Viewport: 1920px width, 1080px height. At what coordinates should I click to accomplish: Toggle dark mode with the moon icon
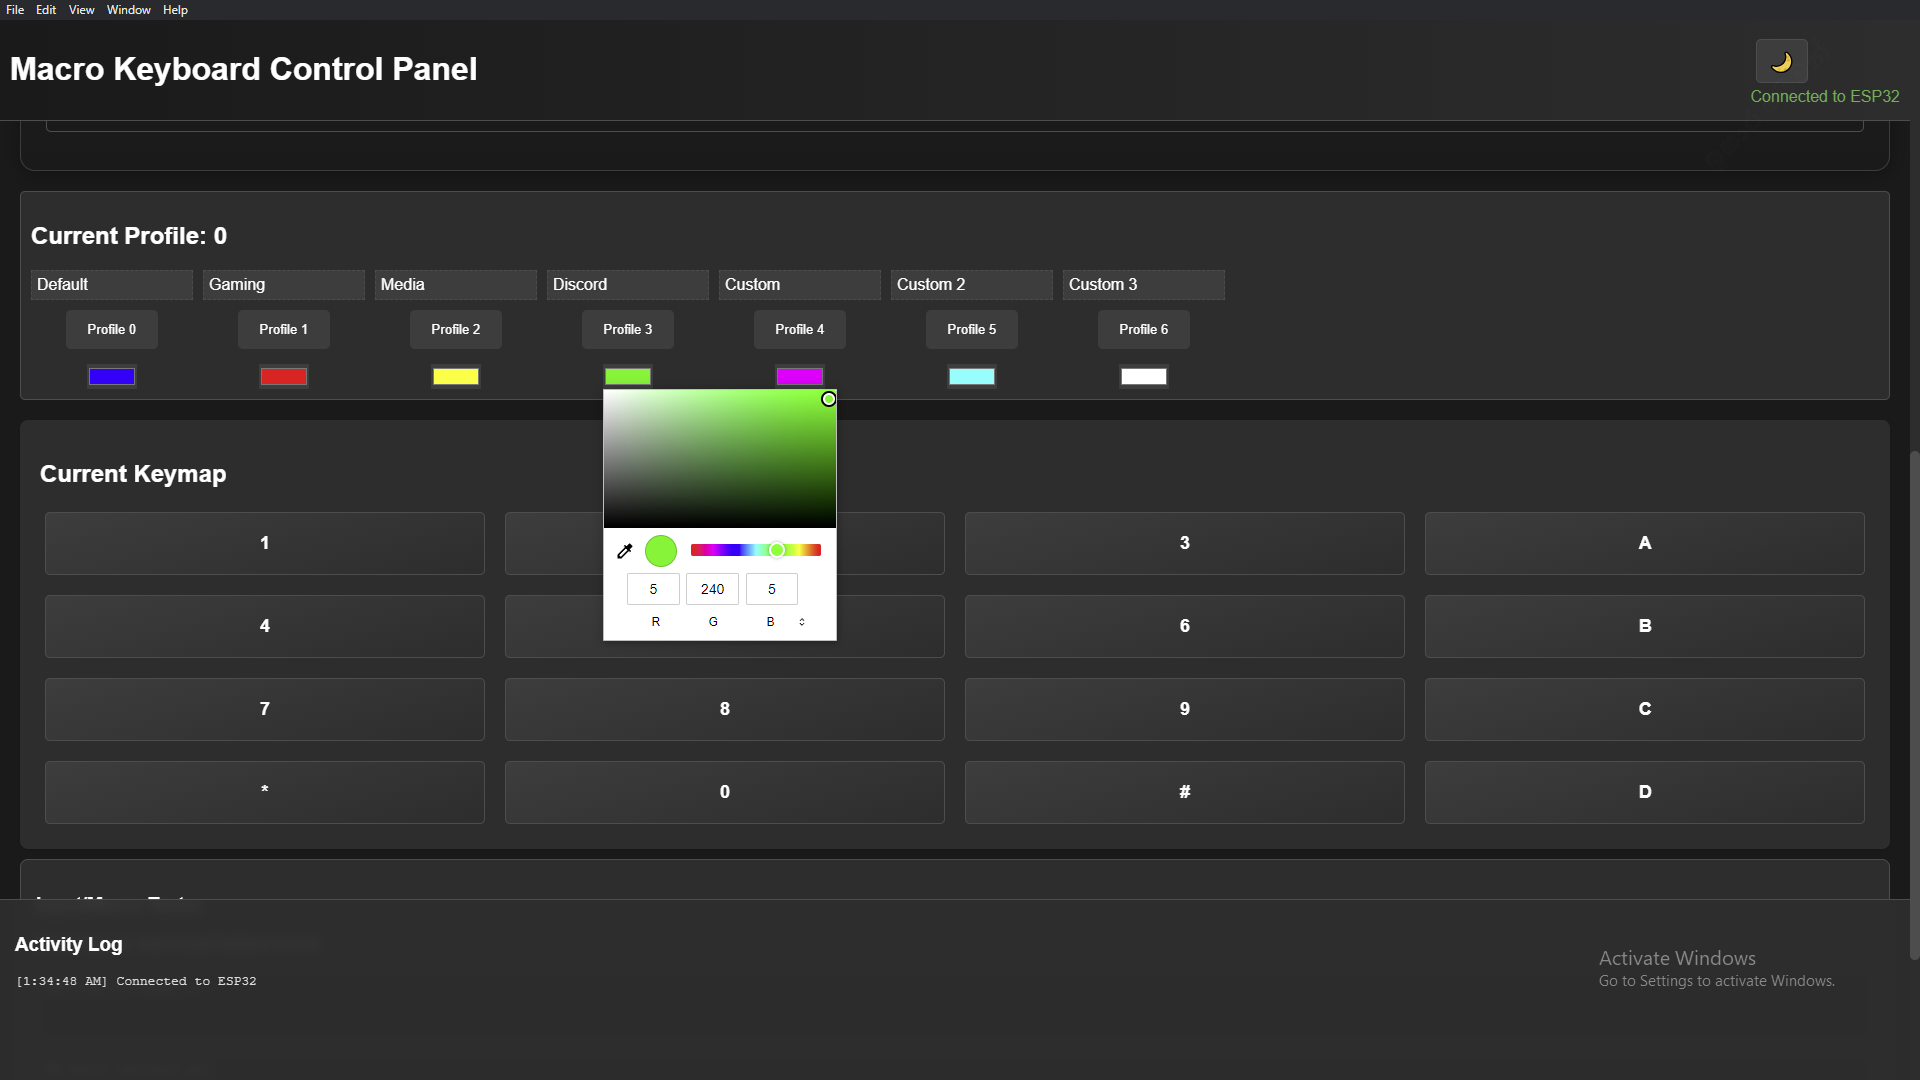(1782, 61)
